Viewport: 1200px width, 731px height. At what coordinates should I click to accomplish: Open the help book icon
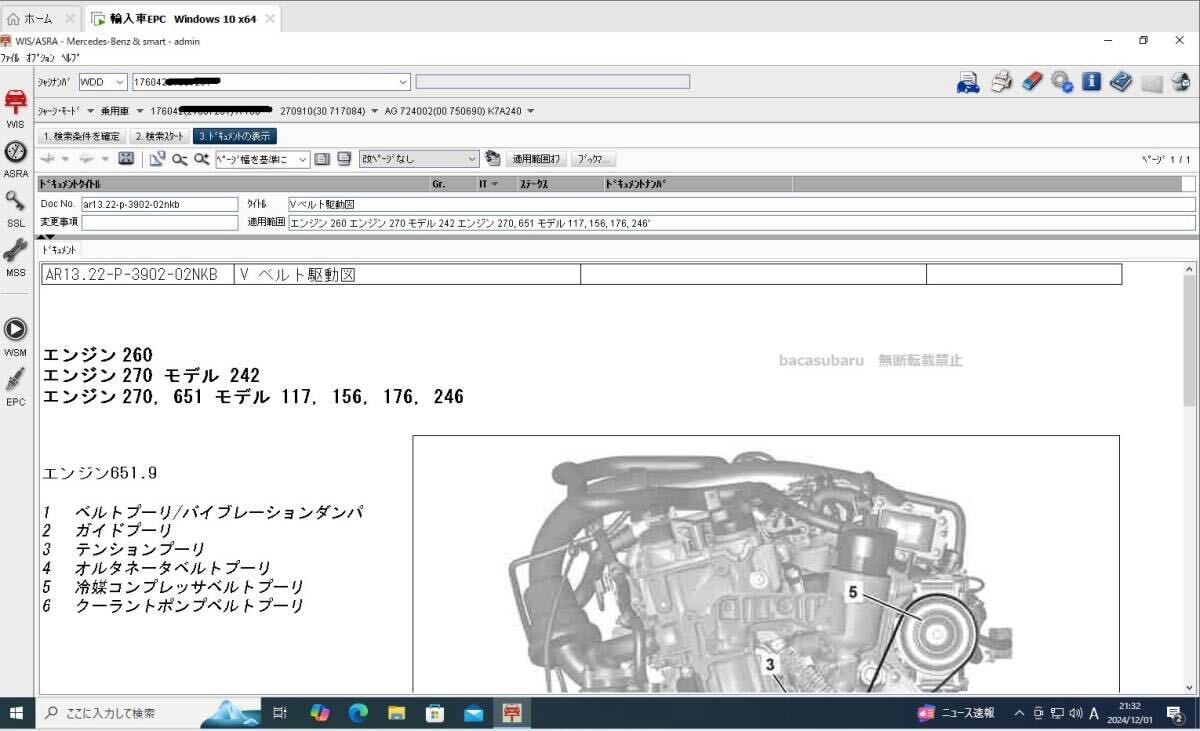click(1122, 82)
